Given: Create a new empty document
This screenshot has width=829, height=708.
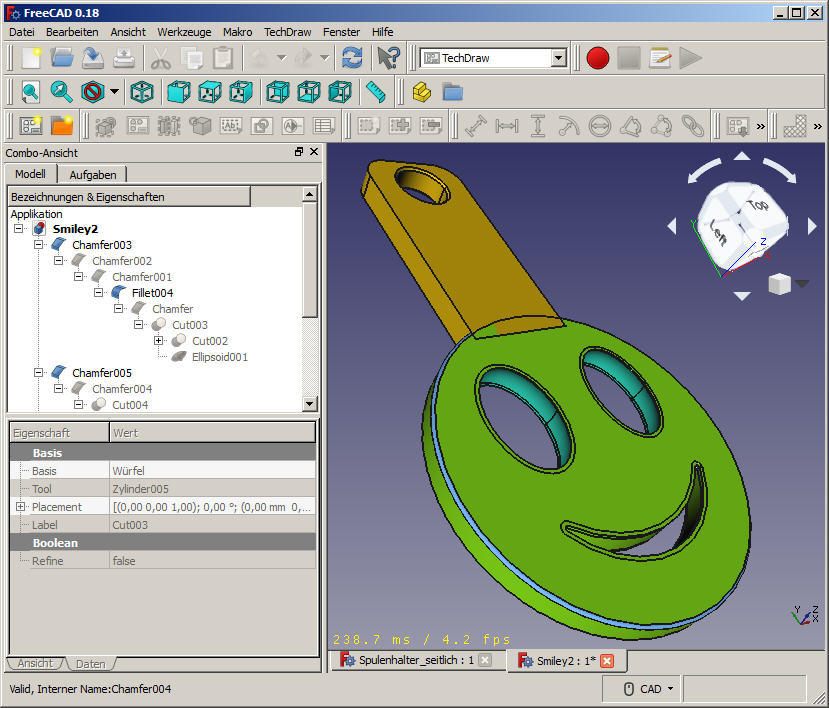Looking at the screenshot, I should pyautogui.click(x=31, y=58).
